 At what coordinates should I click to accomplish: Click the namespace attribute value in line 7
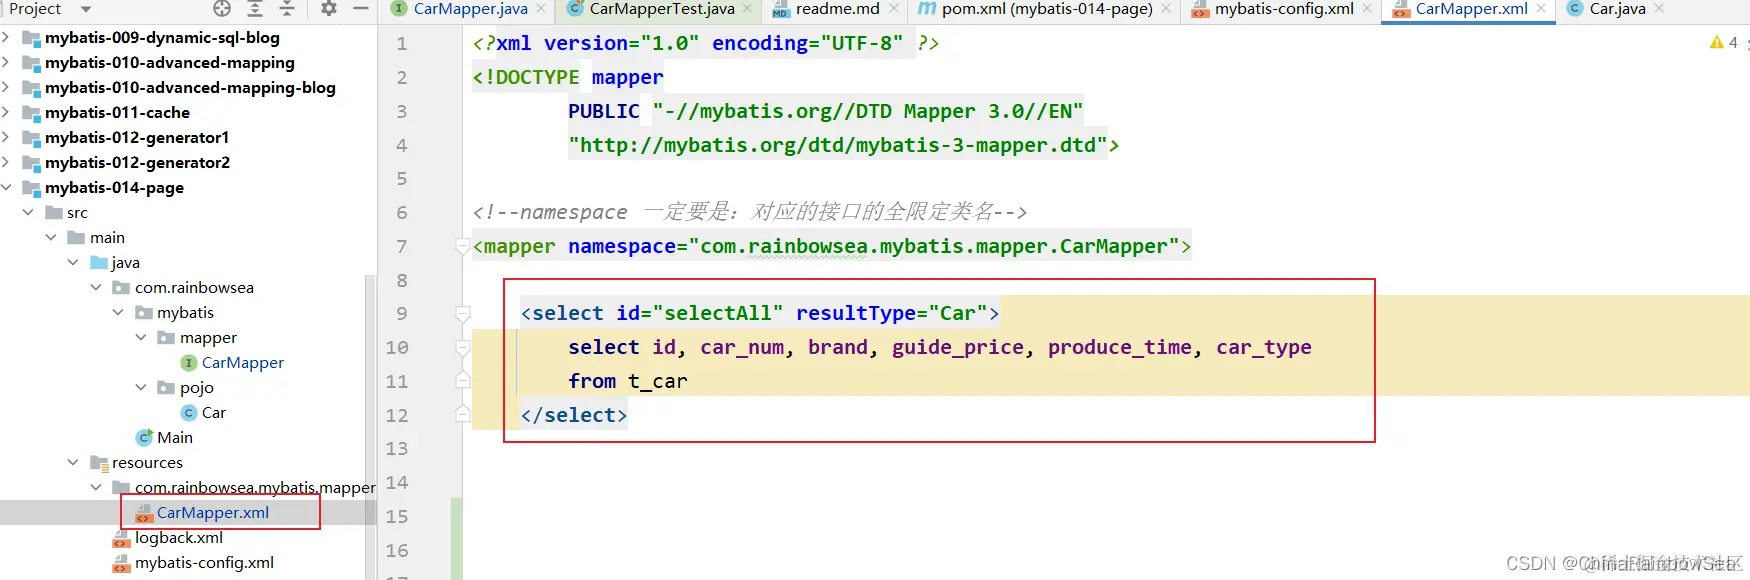click(x=934, y=246)
